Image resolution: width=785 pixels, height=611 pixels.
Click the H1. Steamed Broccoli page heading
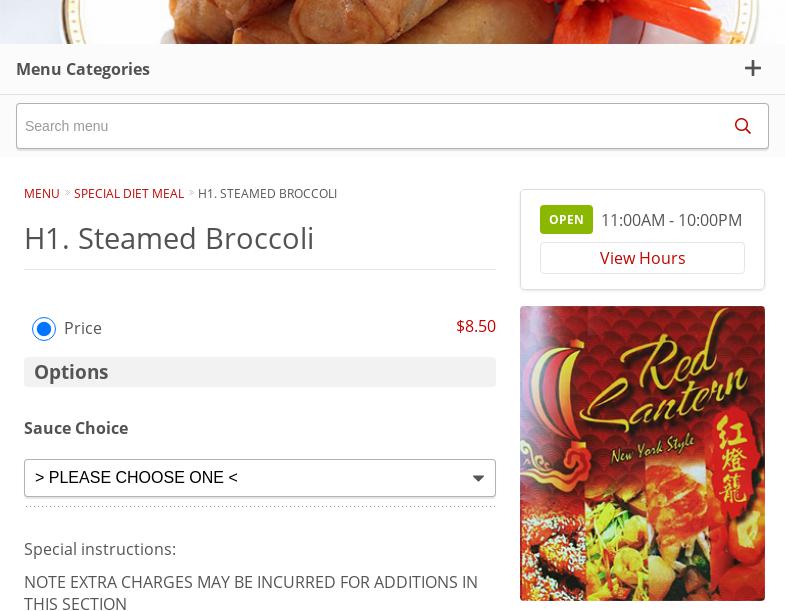(x=169, y=238)
